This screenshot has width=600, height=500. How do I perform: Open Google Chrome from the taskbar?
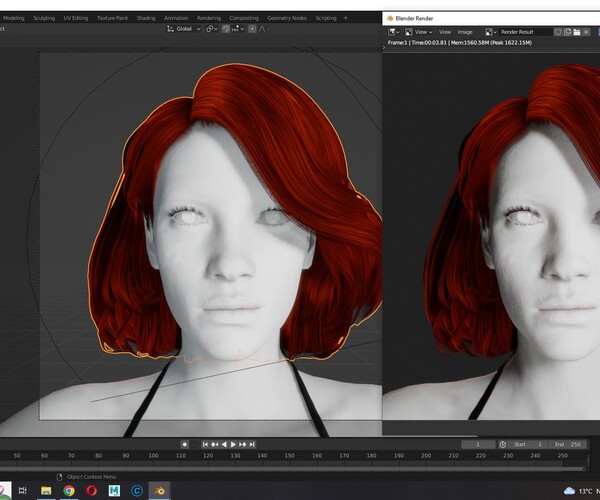(x=69, y=490)
